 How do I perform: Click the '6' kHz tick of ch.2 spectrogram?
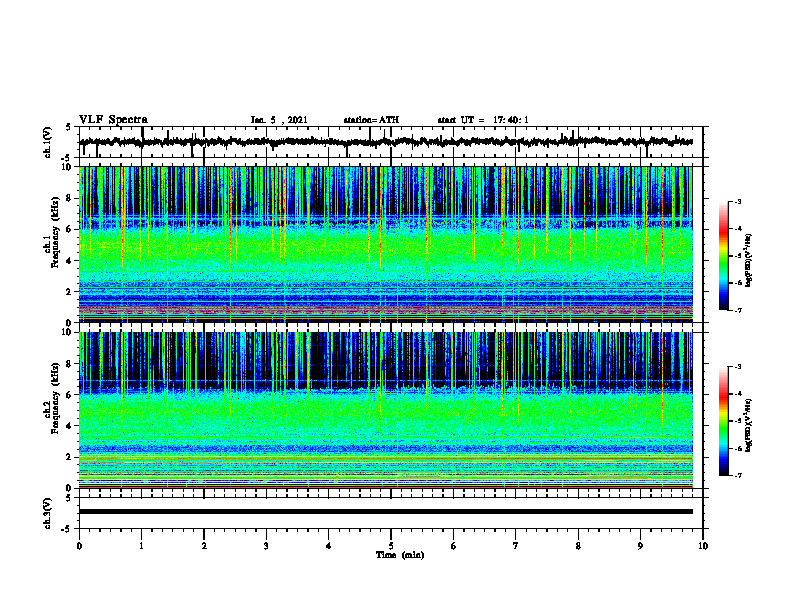[x=71, y=395]
